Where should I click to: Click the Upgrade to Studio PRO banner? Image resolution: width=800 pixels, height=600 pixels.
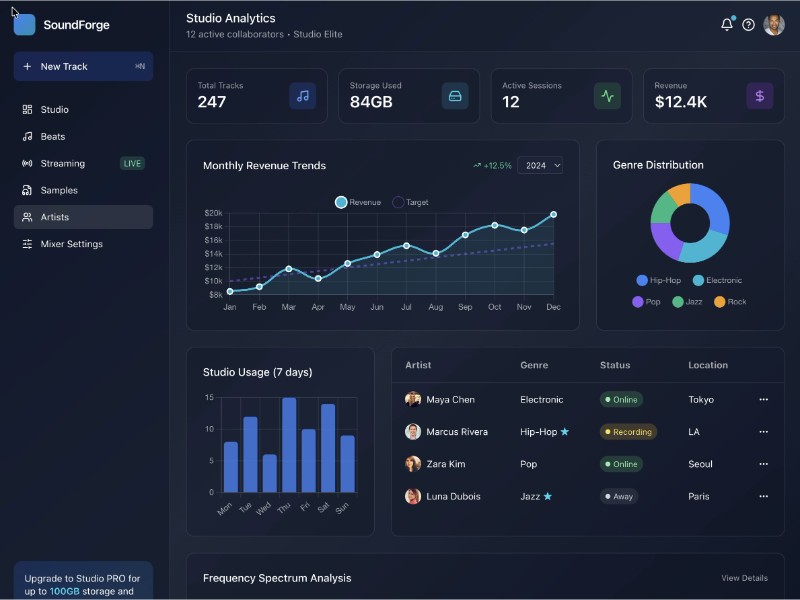(83, 581)
